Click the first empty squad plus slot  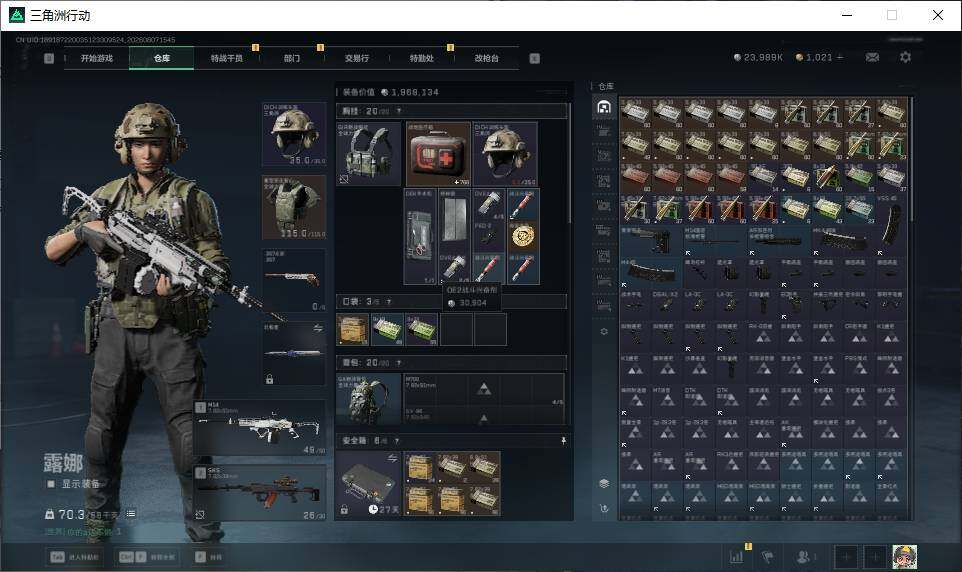pyautogui.click(x=846, y=557)
